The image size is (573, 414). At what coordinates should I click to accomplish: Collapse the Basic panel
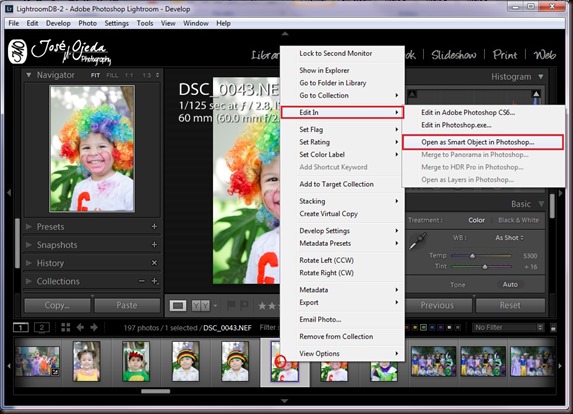(x=541, y=204)
